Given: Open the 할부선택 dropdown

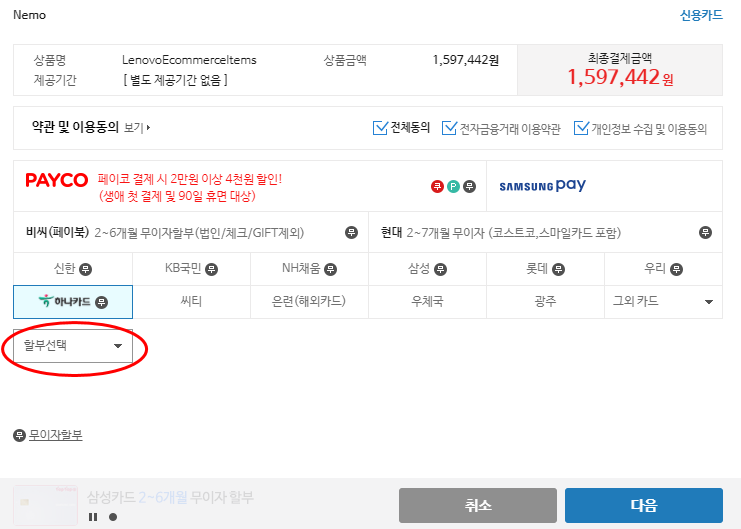Looking at the screenshot, I should [73, 346].
